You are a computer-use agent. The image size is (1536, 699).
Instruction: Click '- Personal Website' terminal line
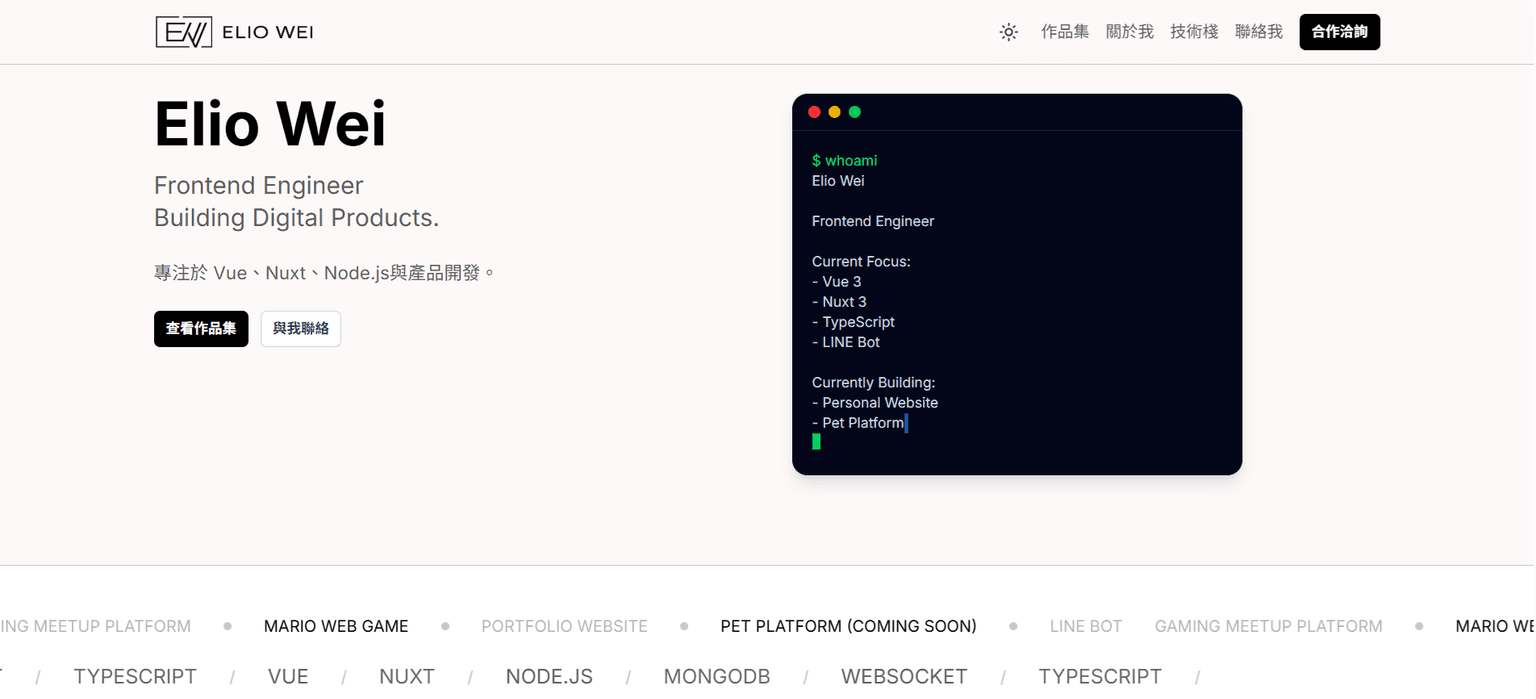pos(875,403)
